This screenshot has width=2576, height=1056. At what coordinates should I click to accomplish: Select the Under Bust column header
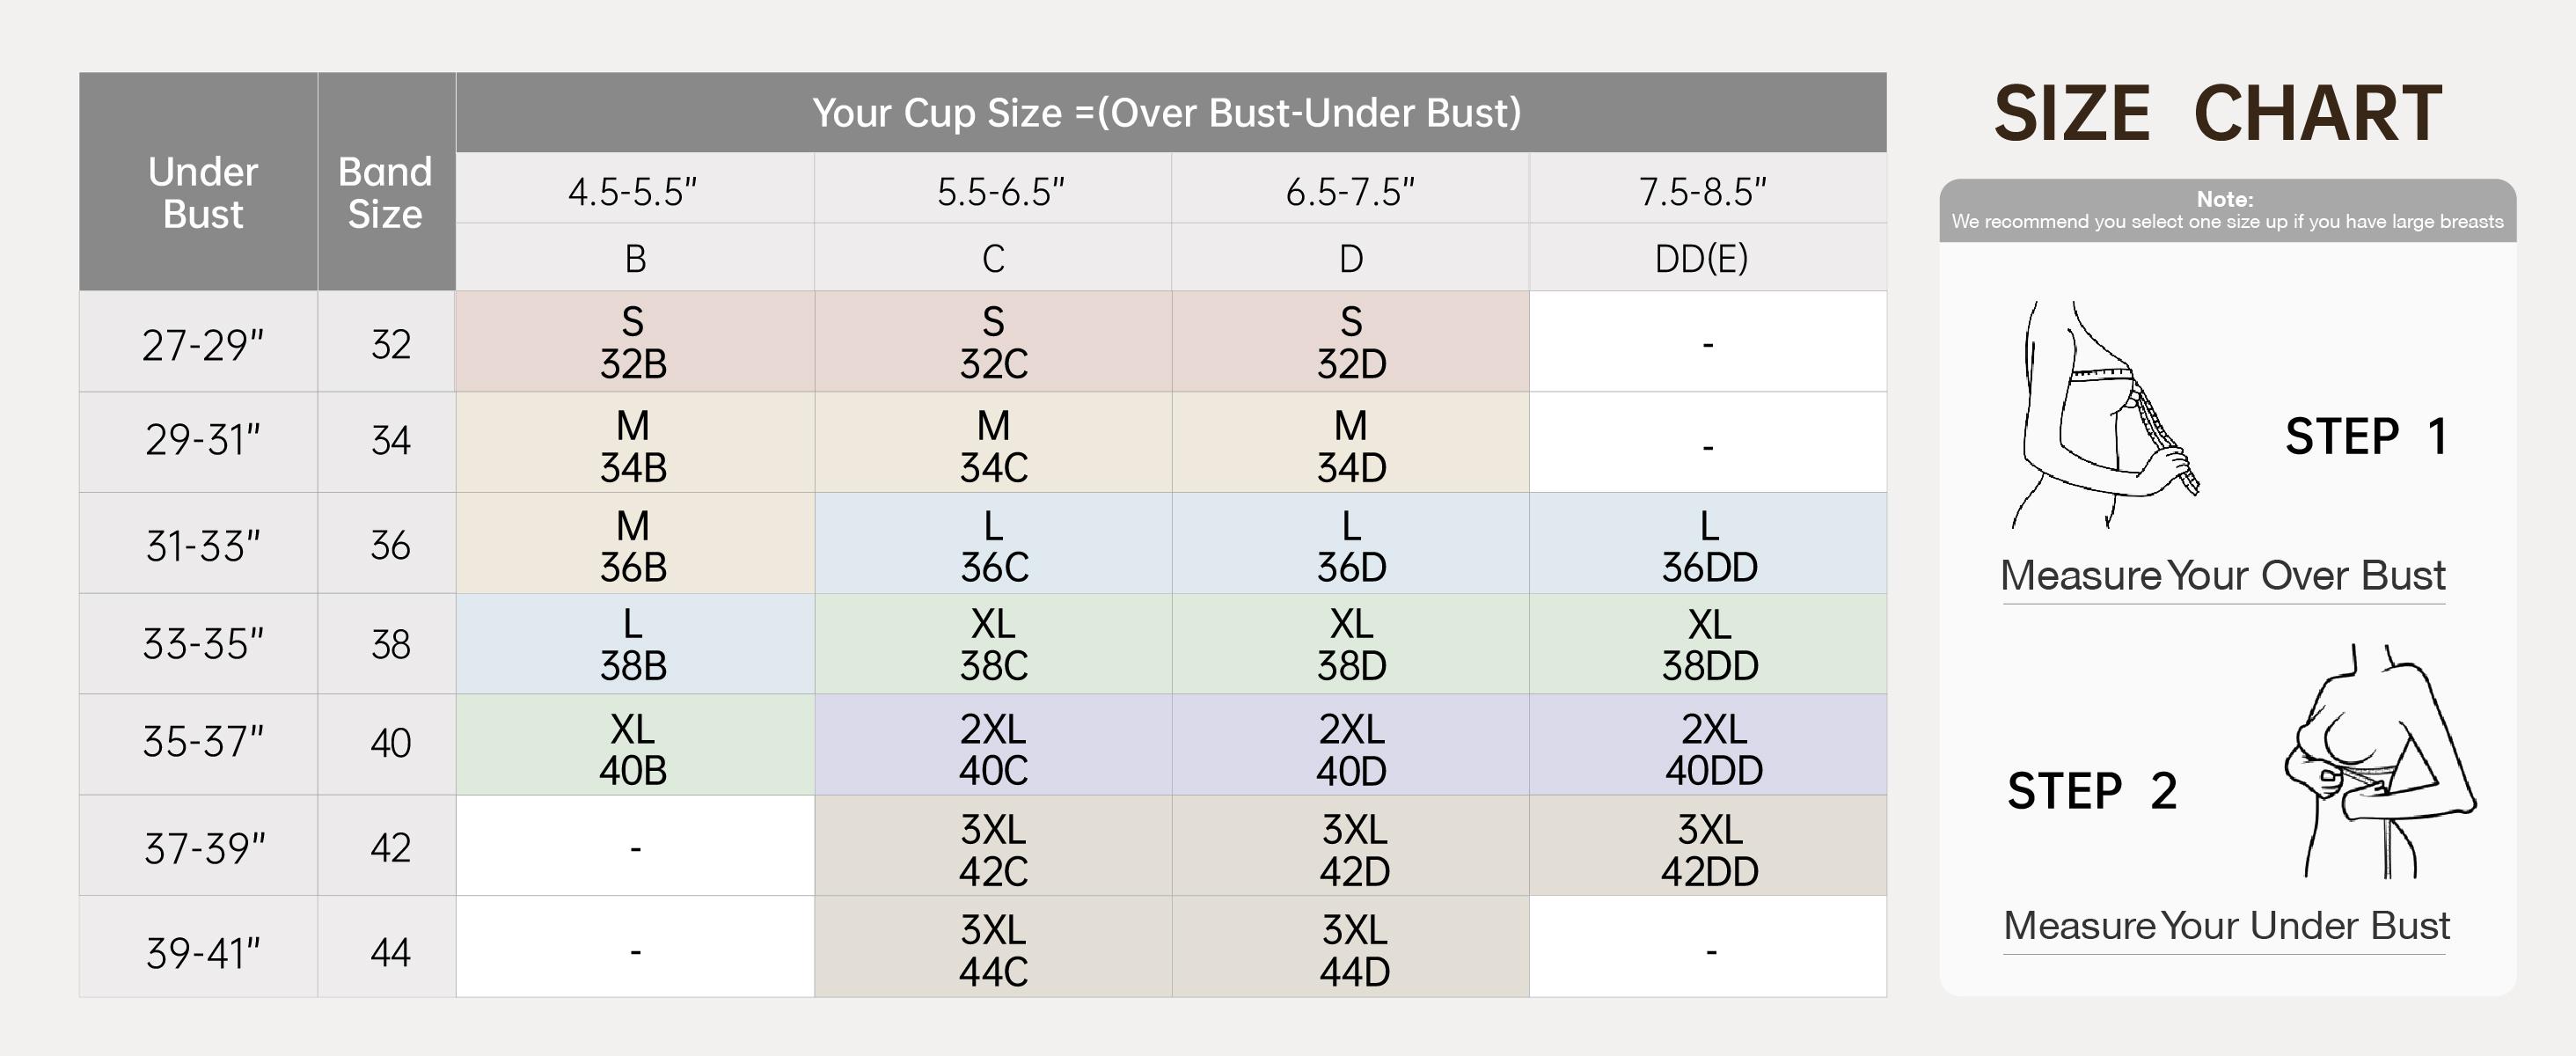pos(203,193)
